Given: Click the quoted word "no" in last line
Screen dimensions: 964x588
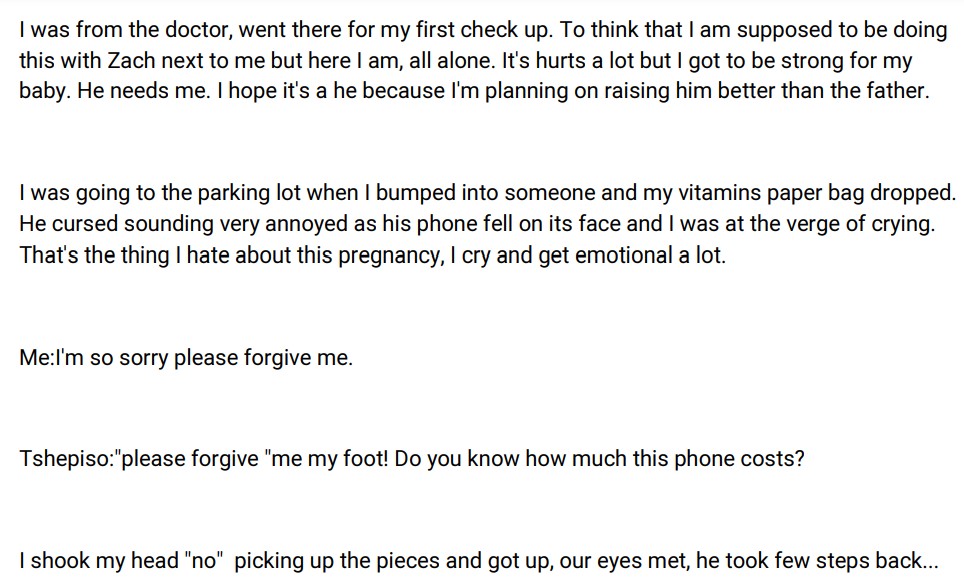Looking at the screenshot, I should [204, 561].
